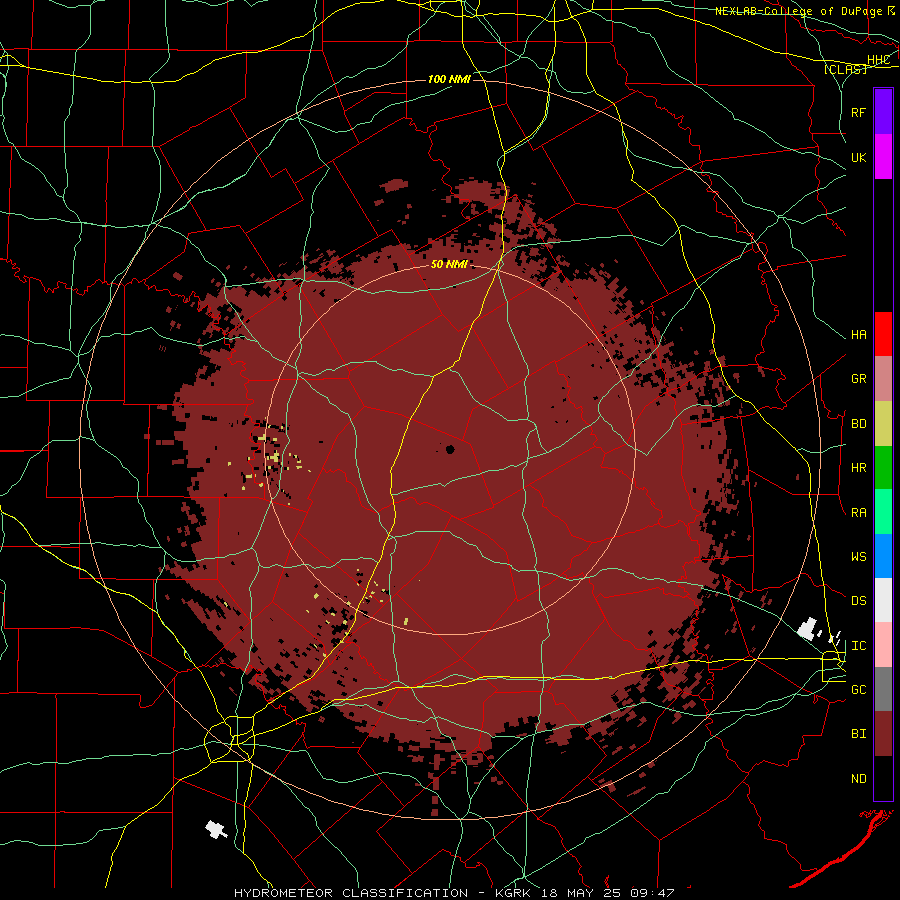Image resolution: width=900 pixels, height=900 pixels.
Task: Click the NEXLAB-College of DuPage header text
Action: tap(798, 11)
